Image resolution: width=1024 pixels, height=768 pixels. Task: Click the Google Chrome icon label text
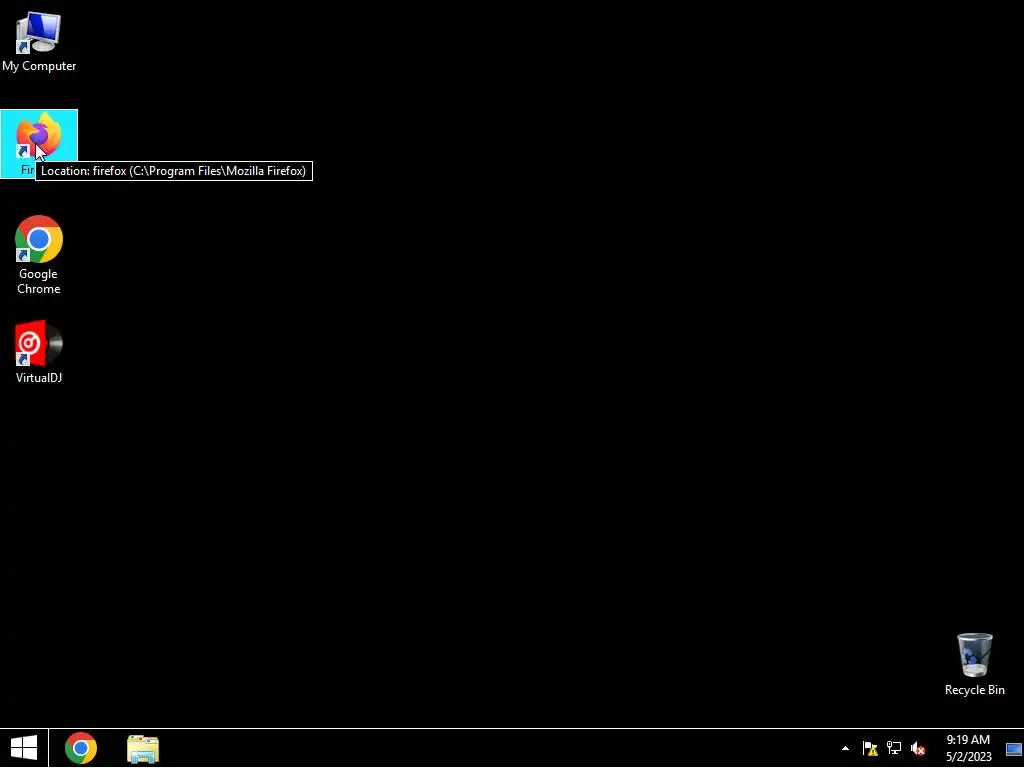click(x=39, y=281)
